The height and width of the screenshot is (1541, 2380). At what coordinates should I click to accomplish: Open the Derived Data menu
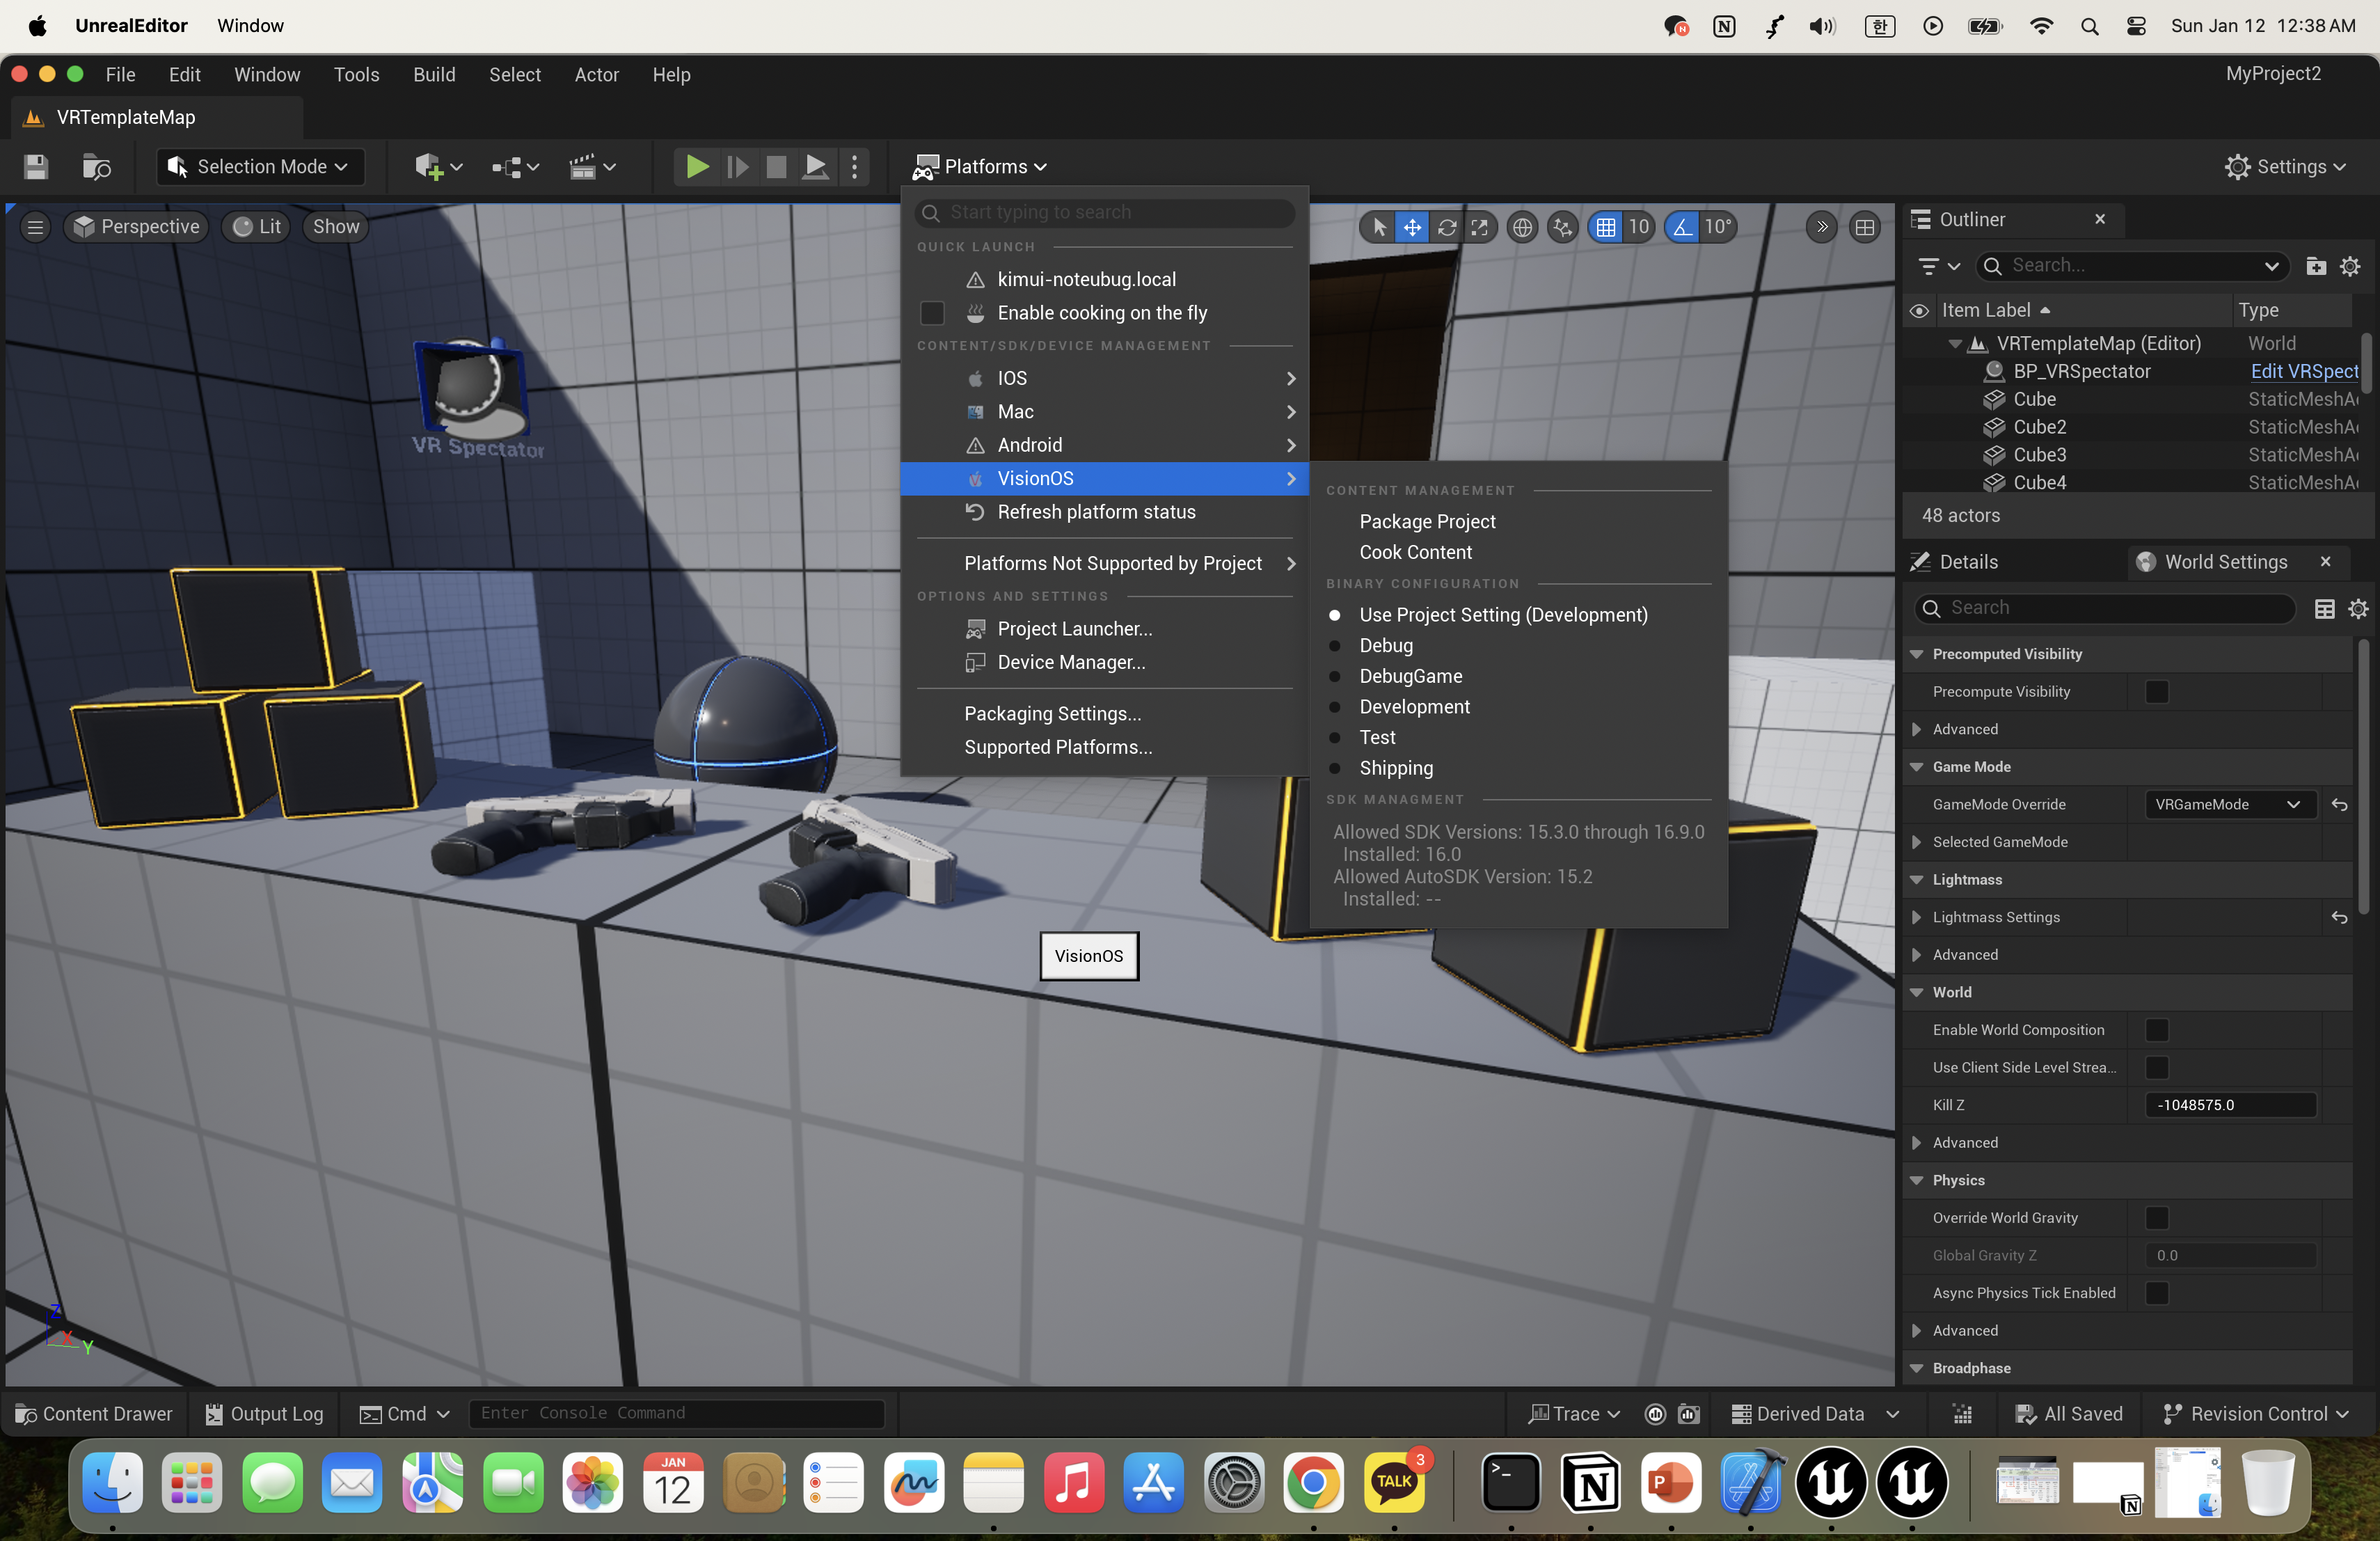tap(1815, 1414)
